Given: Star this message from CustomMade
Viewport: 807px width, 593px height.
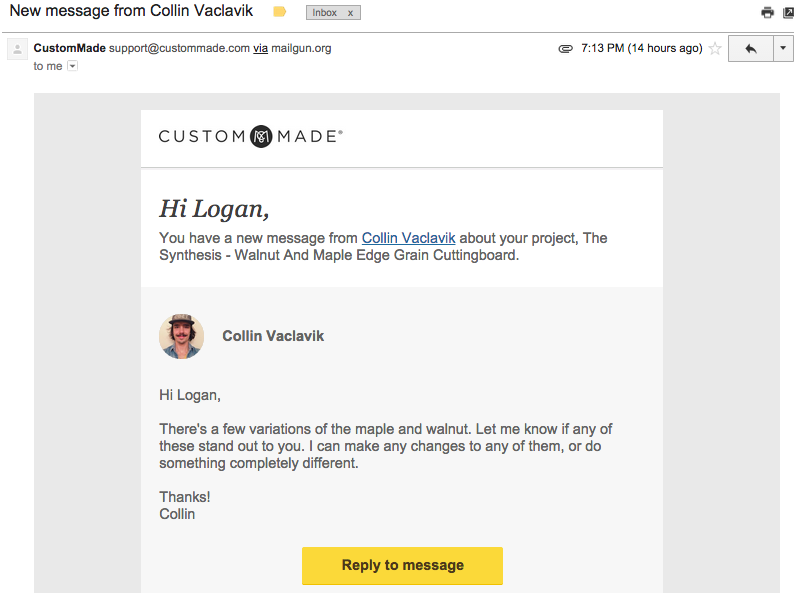Looking at the screenshot, I should (x=715, y=48).
